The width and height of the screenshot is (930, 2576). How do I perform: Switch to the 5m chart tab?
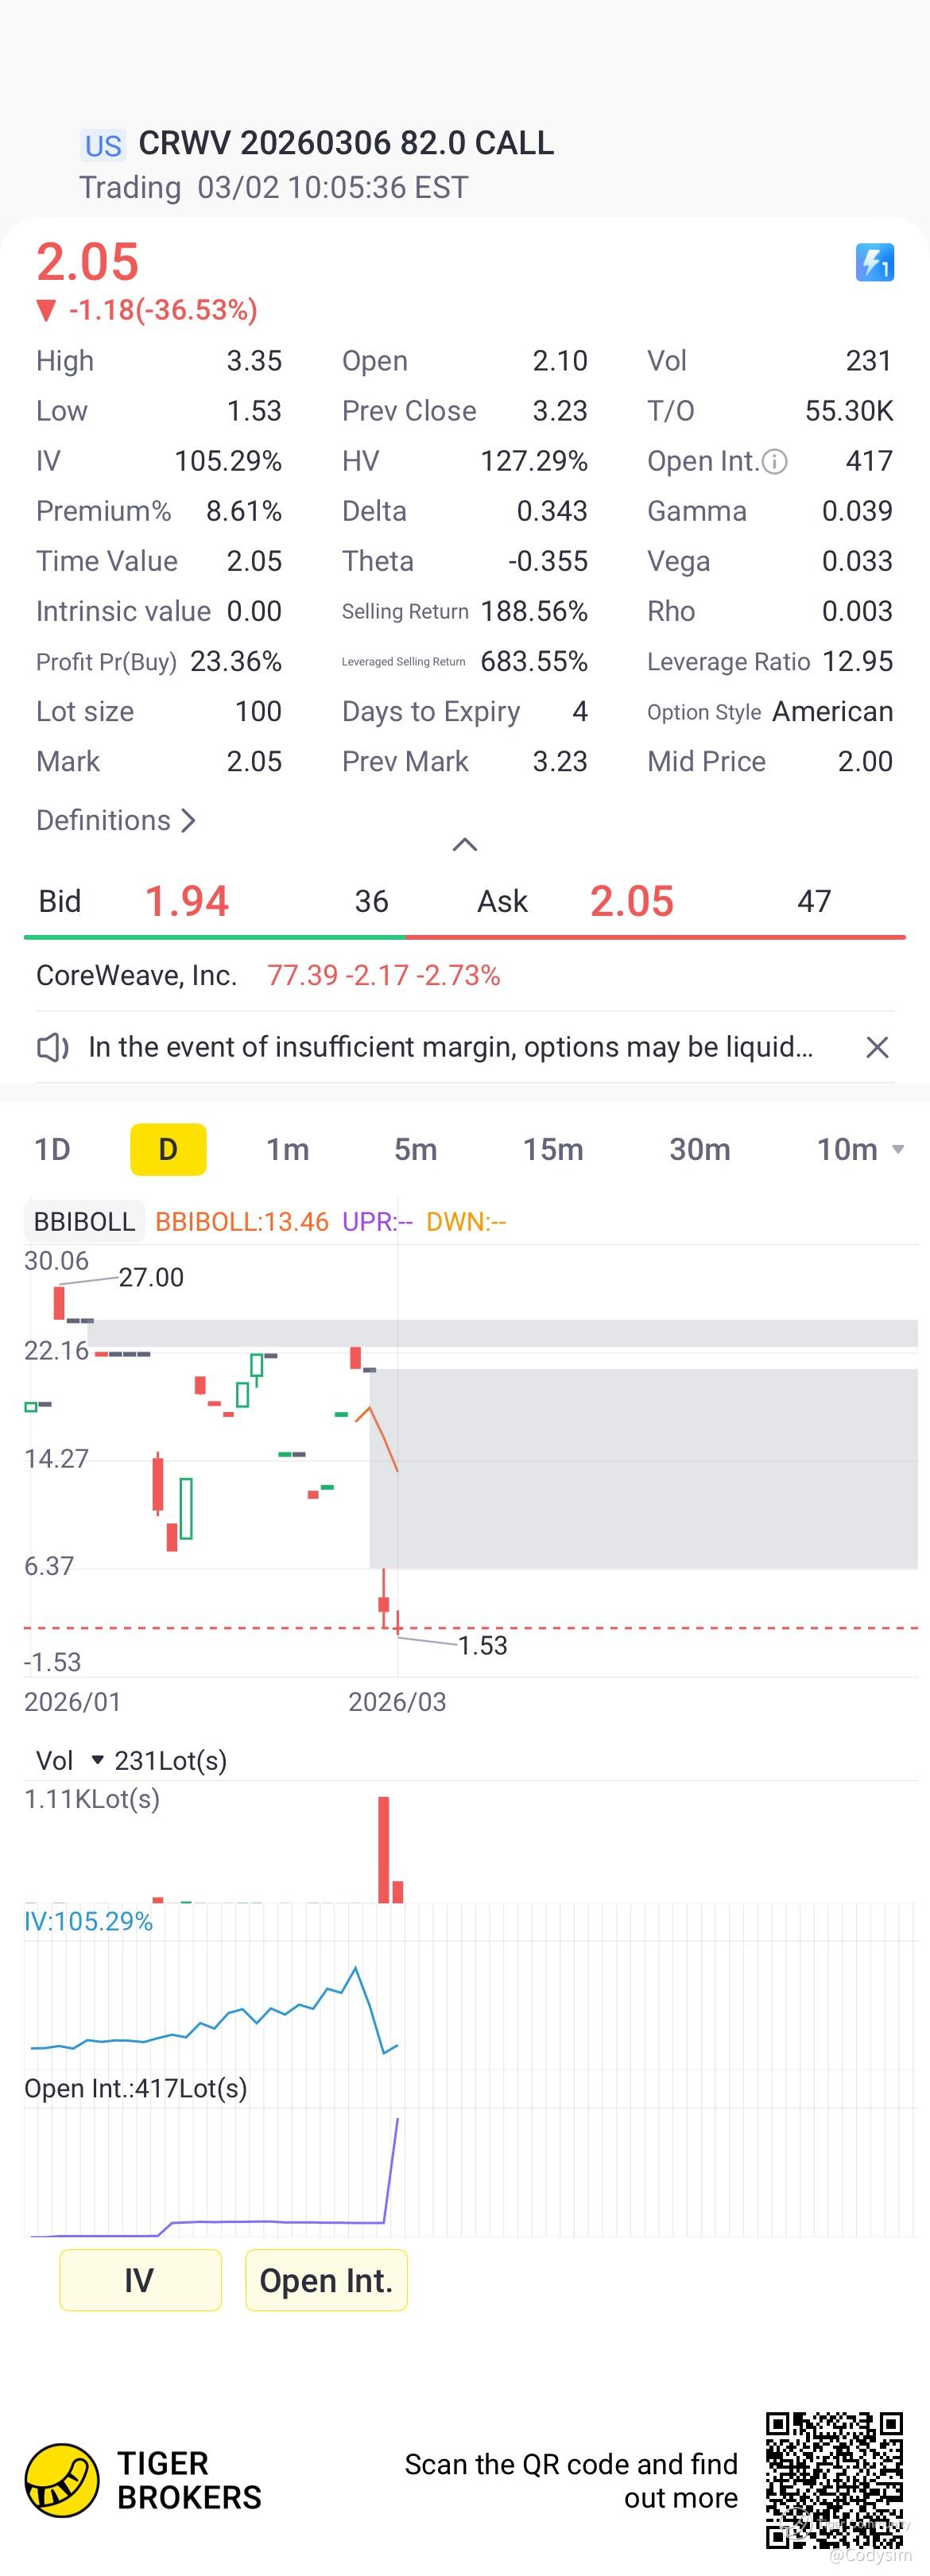pyautogui.click(x=415, y=1149)
